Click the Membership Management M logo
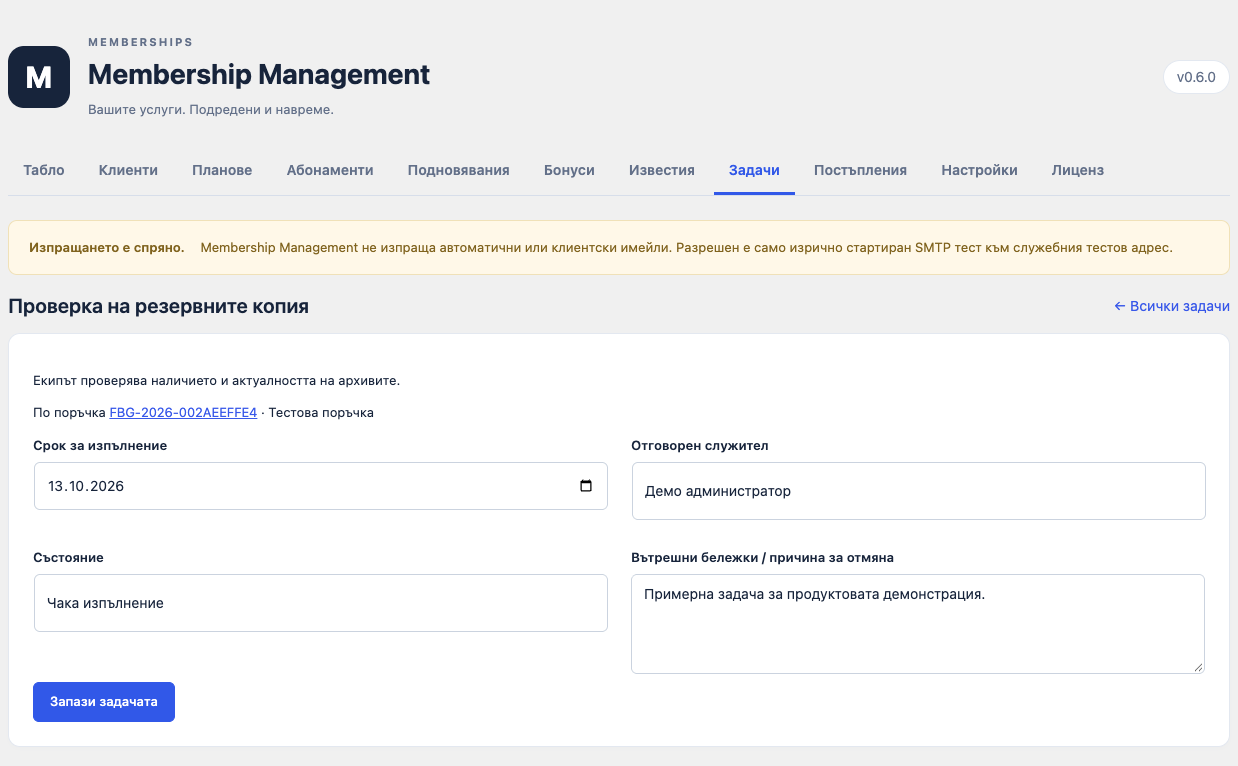 coord(39,77)
